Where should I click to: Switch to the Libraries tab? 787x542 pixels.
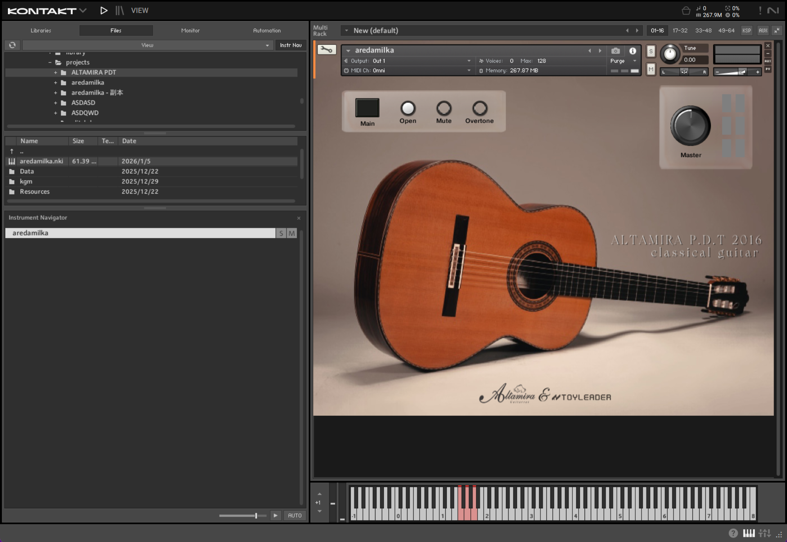pyautogui.click(x=41, y=31)
